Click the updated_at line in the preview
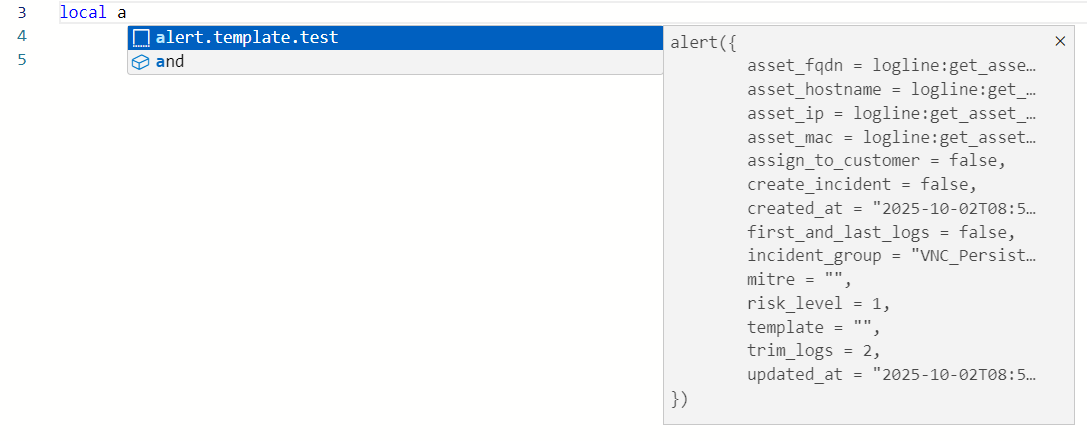The image size is (1087, 441). tap(890, 376)
